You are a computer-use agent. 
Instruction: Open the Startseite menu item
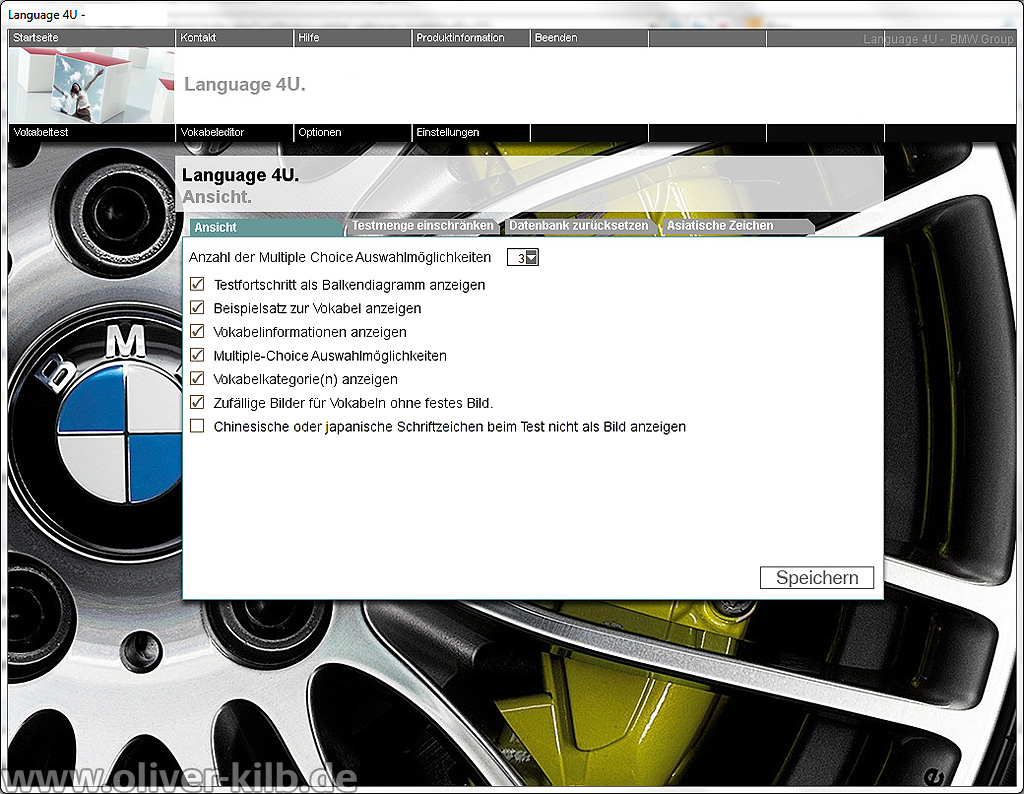(x=91, y=38)
